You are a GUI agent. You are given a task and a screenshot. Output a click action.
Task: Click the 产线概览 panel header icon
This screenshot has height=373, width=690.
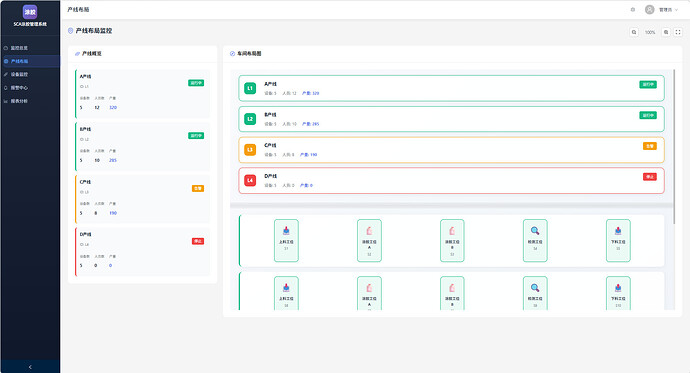pos(77,54)
